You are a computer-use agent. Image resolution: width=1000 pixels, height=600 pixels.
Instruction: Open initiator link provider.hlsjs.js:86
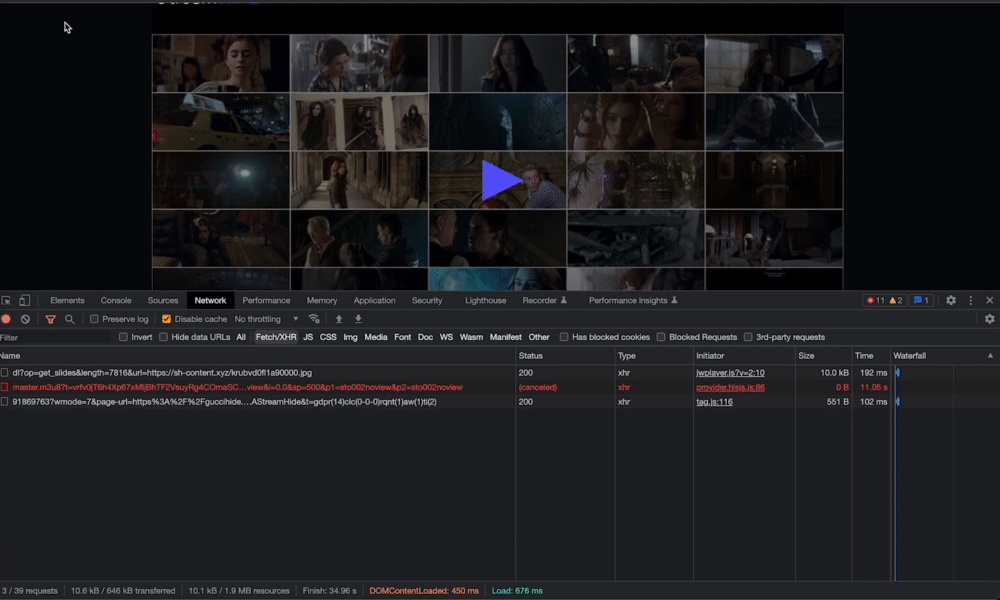(730, 387)
